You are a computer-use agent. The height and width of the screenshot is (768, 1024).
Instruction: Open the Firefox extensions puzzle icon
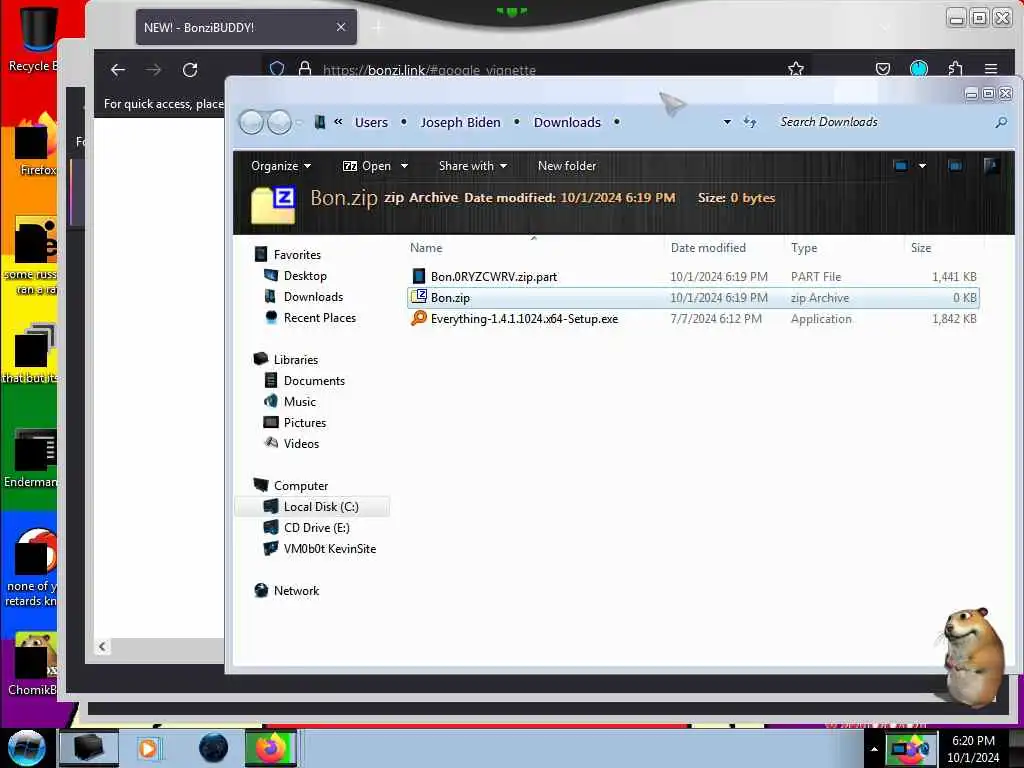point(955,69)
